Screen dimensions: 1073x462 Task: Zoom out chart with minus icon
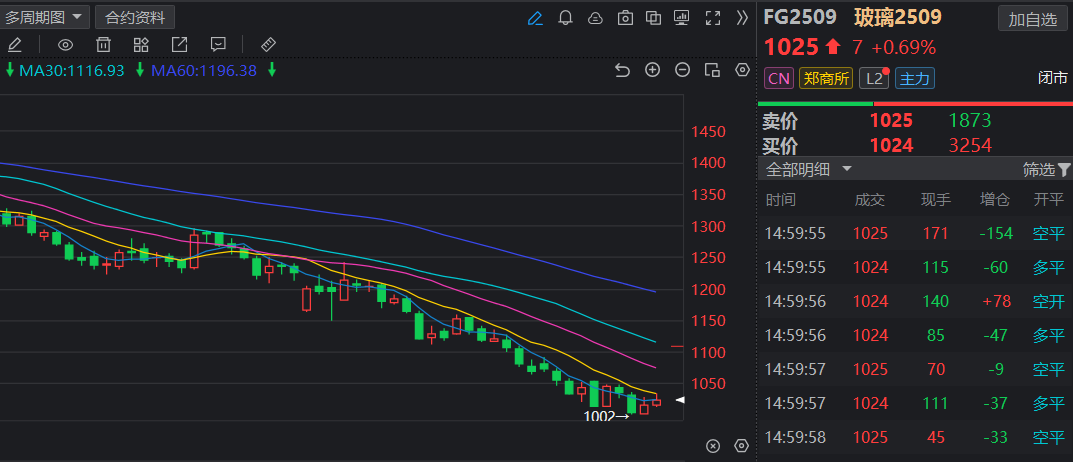pos(682,70)
